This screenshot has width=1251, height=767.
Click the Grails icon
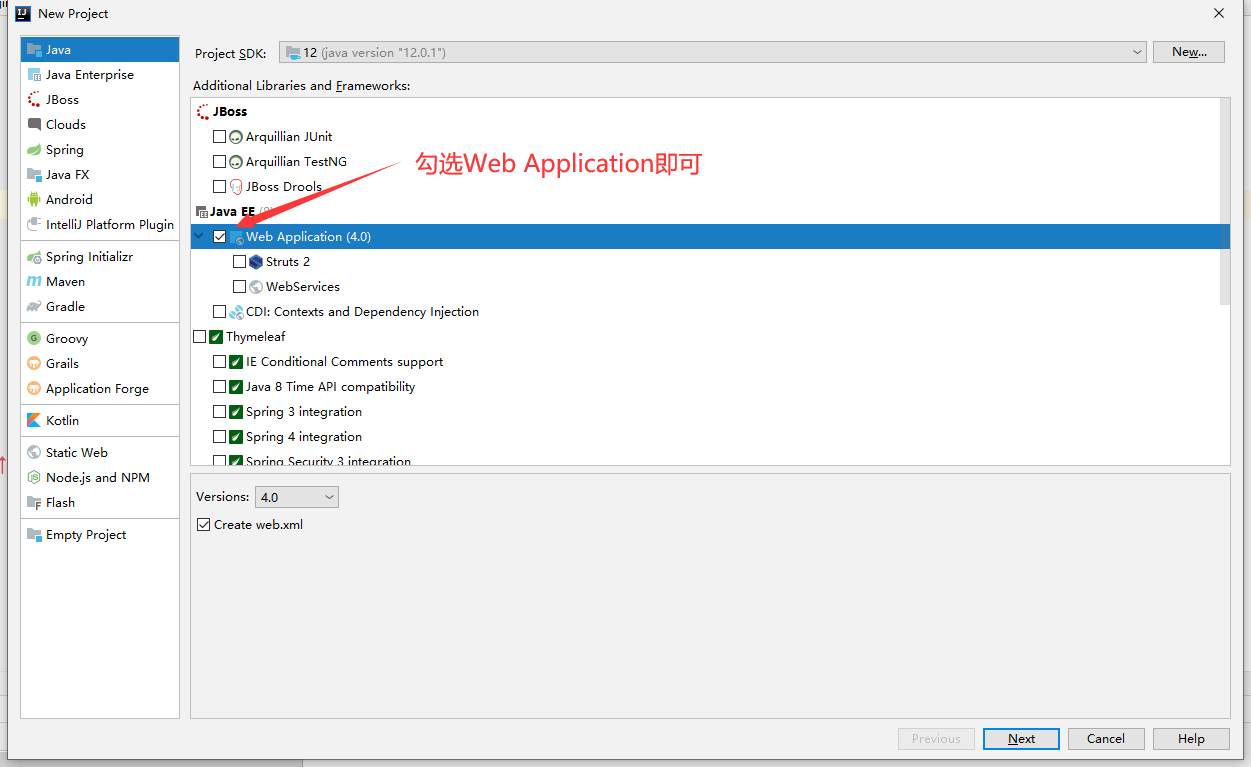pos(34,364)
